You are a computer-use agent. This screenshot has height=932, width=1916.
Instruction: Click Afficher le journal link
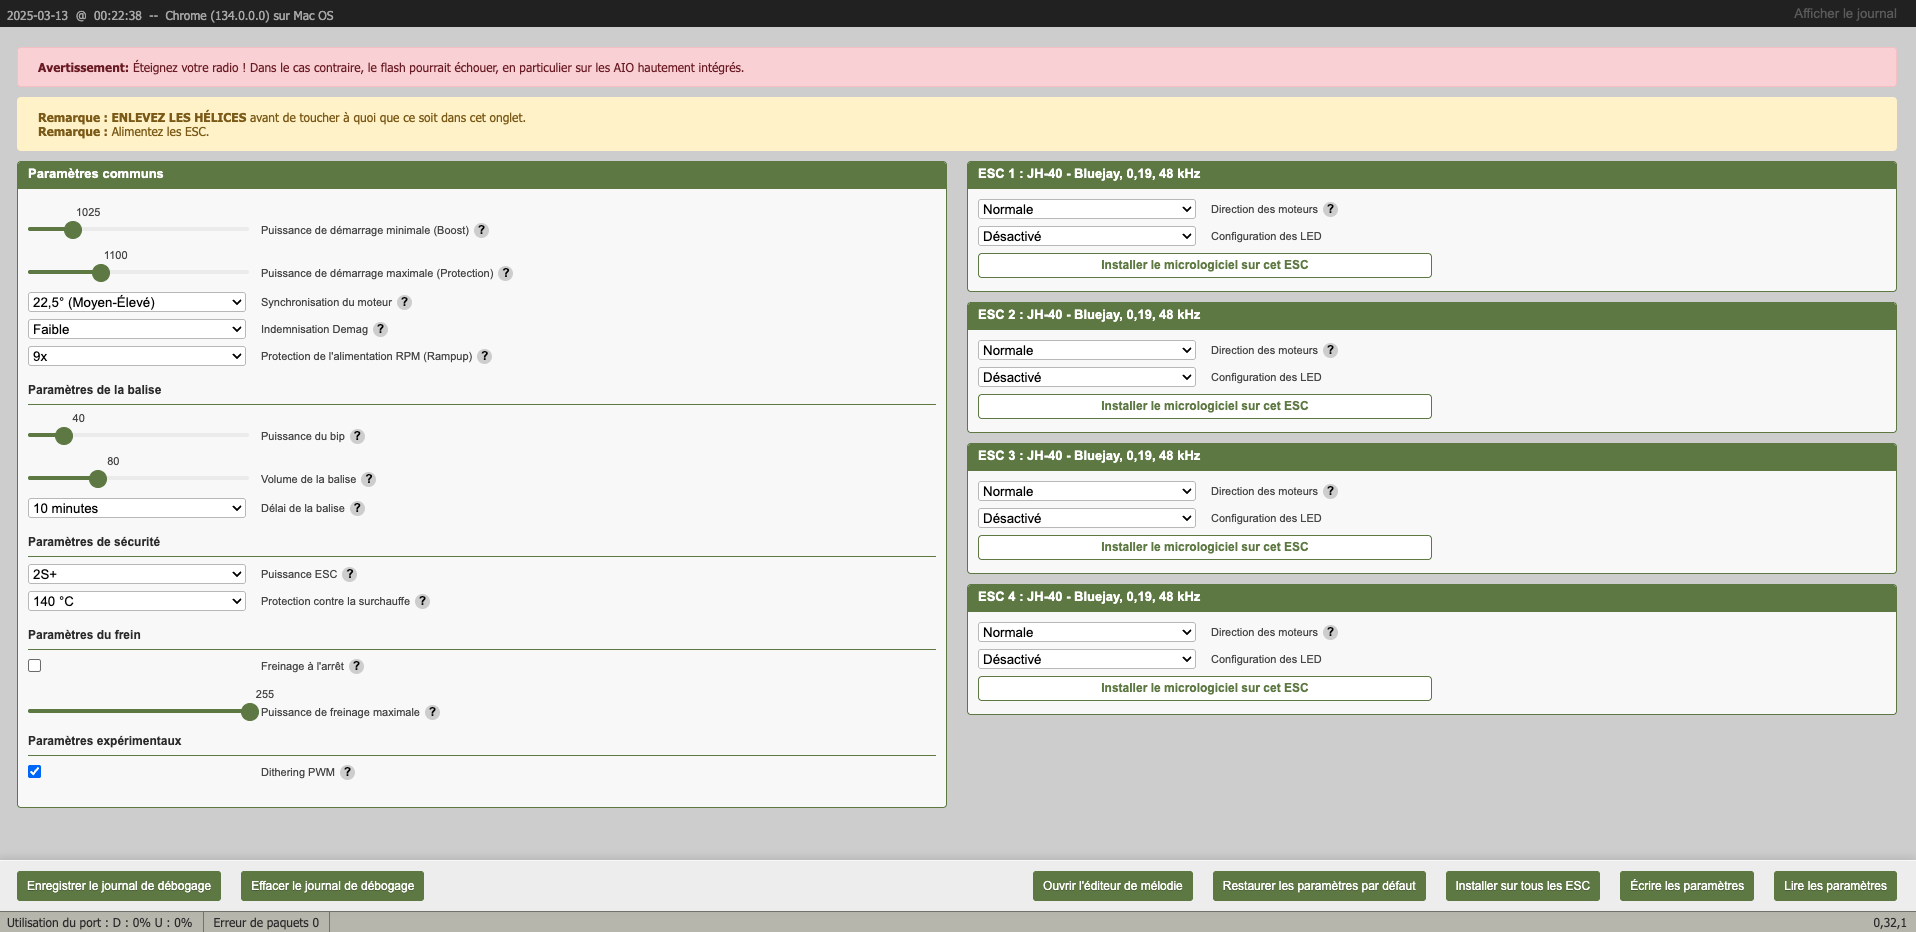(1844, 14)
